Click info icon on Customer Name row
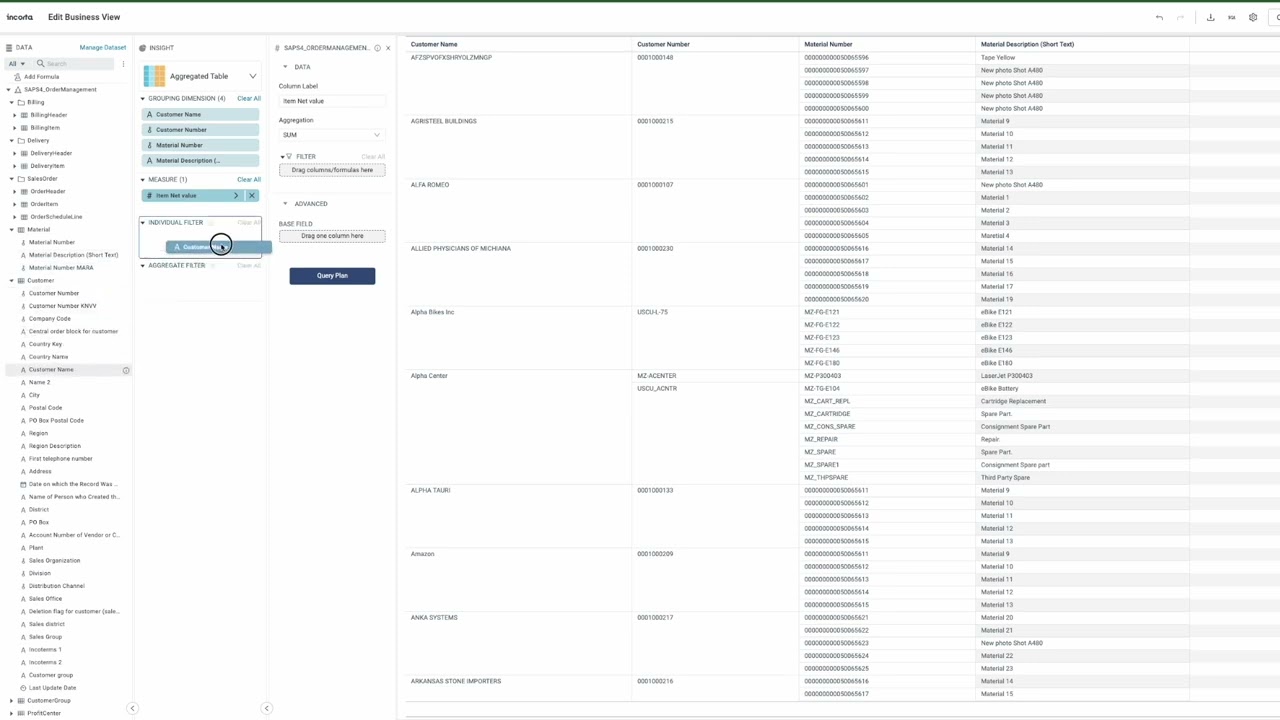The width and height of the screenshot is (1280, 720). pos(126,370)
